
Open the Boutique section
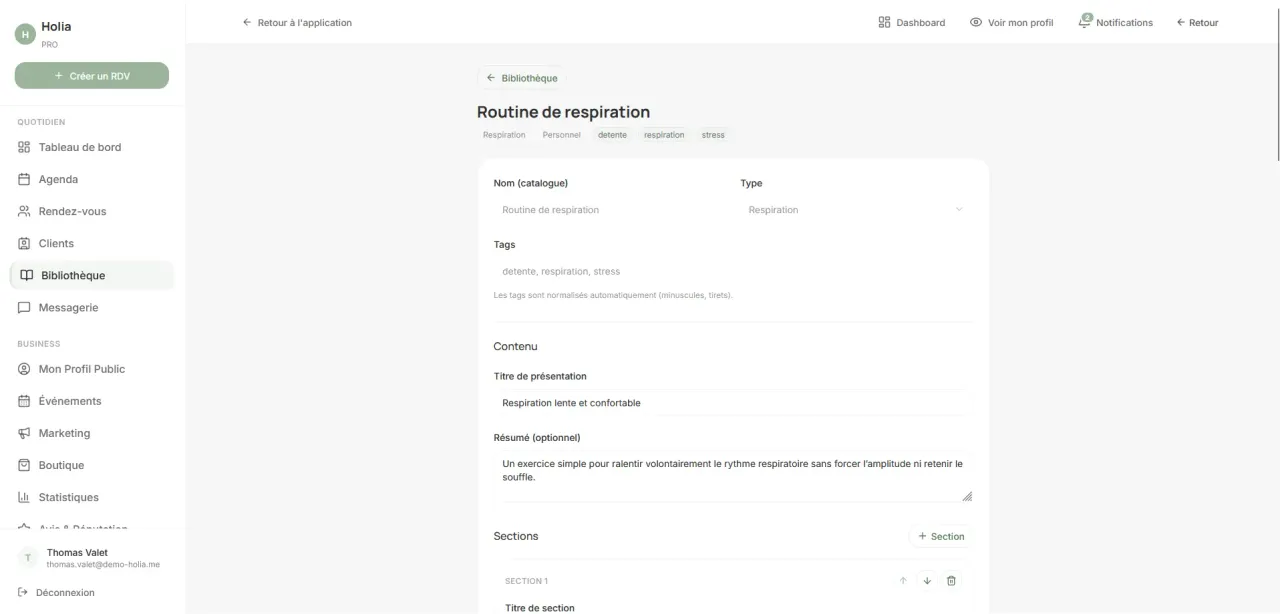coord(92,465)
